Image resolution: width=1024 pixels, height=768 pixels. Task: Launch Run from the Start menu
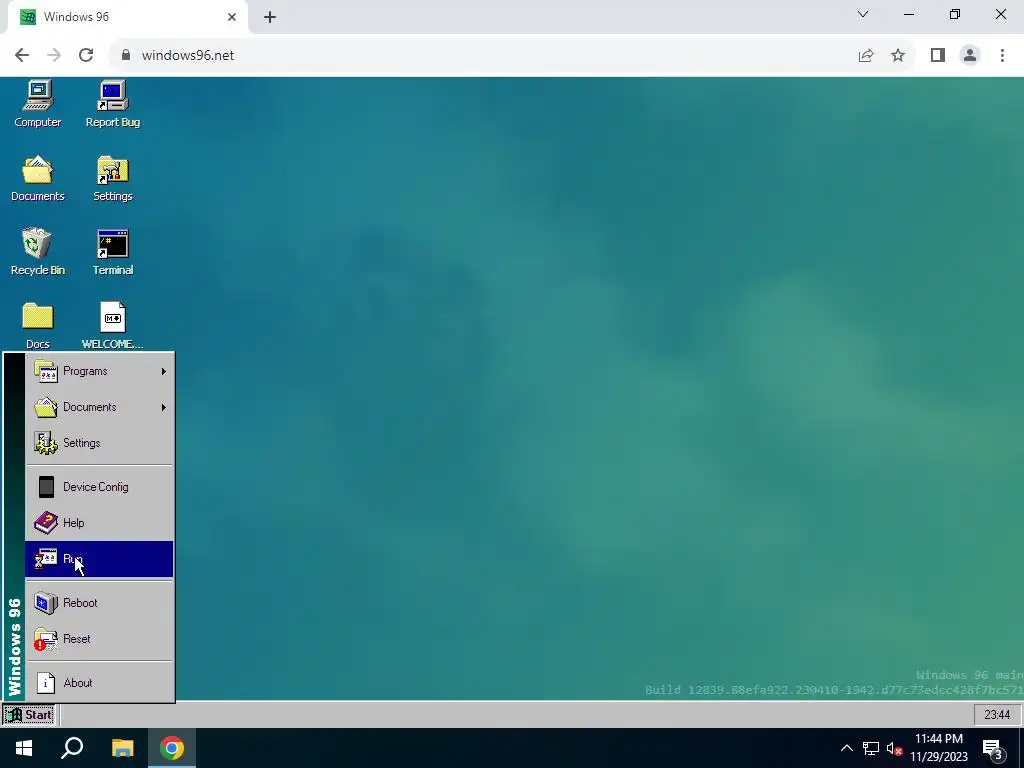click(x=99, y=559)
